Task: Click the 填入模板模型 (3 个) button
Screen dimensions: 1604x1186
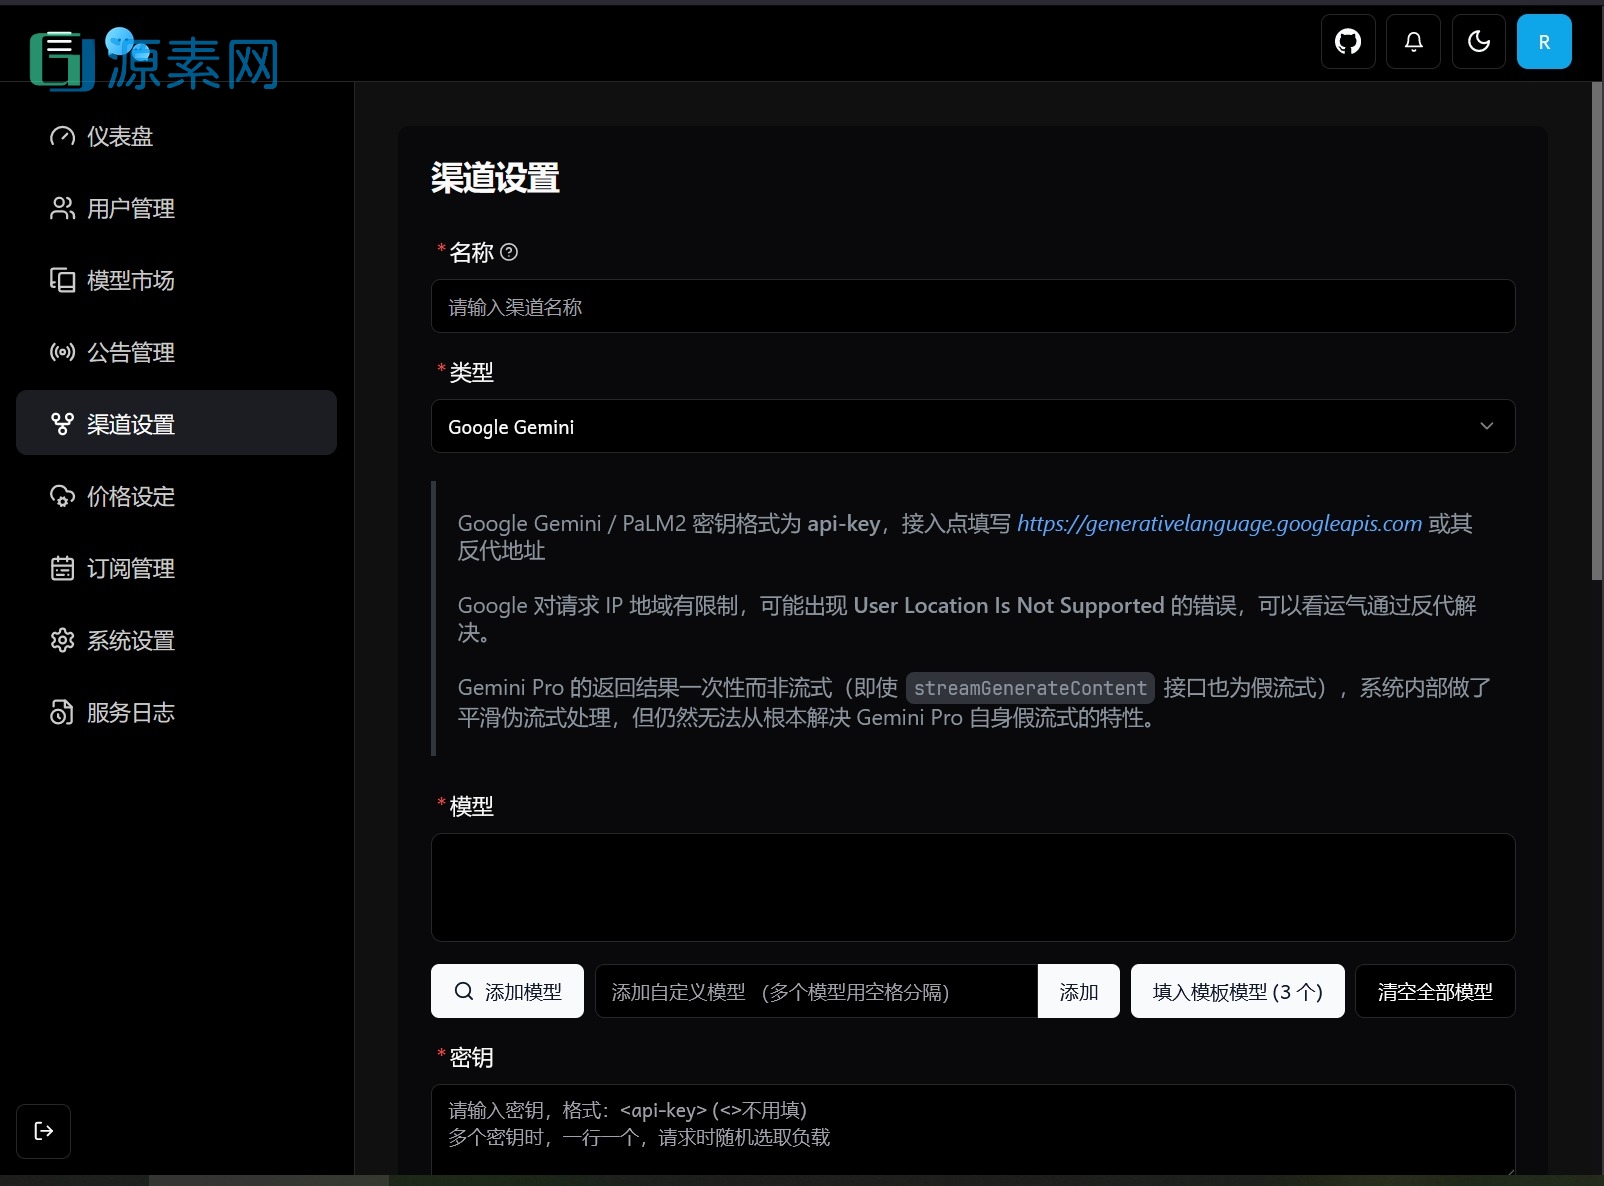Action: [1237, 991]
